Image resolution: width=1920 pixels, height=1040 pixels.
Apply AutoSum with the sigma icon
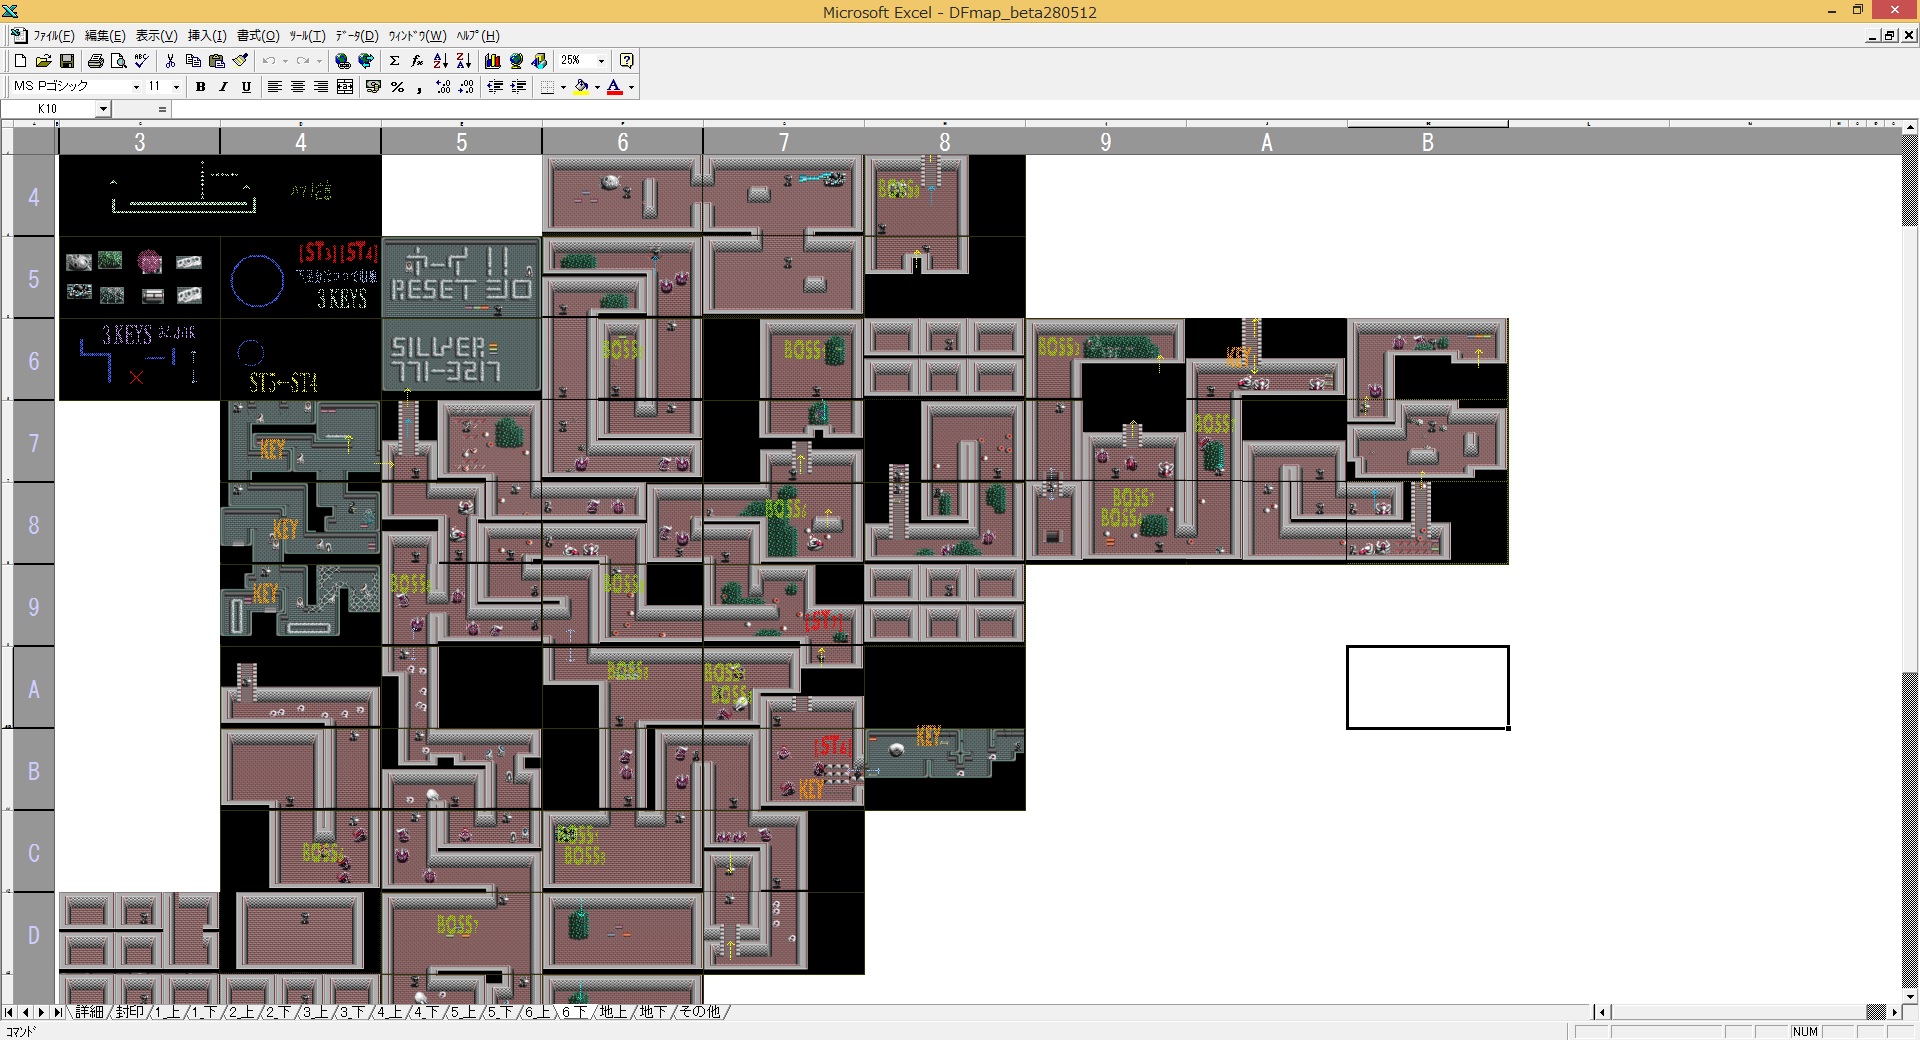coord(394,61)
